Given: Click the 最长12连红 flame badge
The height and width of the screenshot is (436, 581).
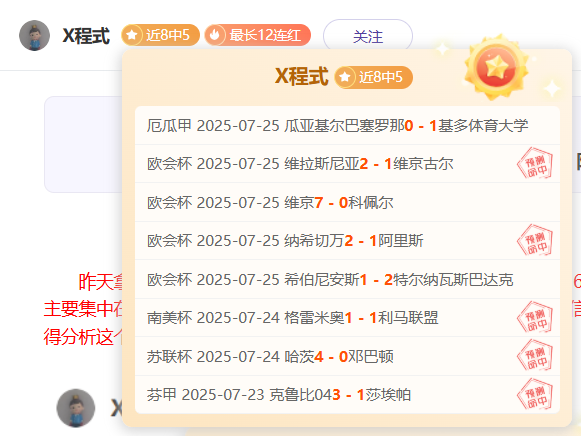Looking at the screenshot, I should (258, 35).
